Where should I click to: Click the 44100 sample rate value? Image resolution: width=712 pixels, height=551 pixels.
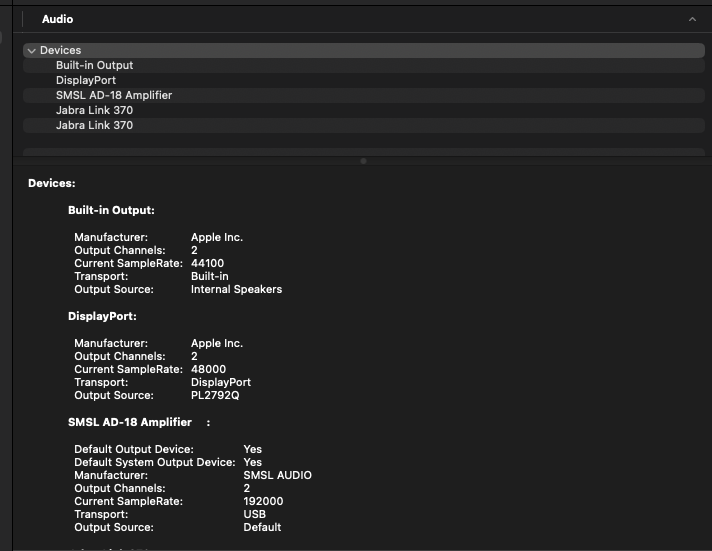[208, 263]
